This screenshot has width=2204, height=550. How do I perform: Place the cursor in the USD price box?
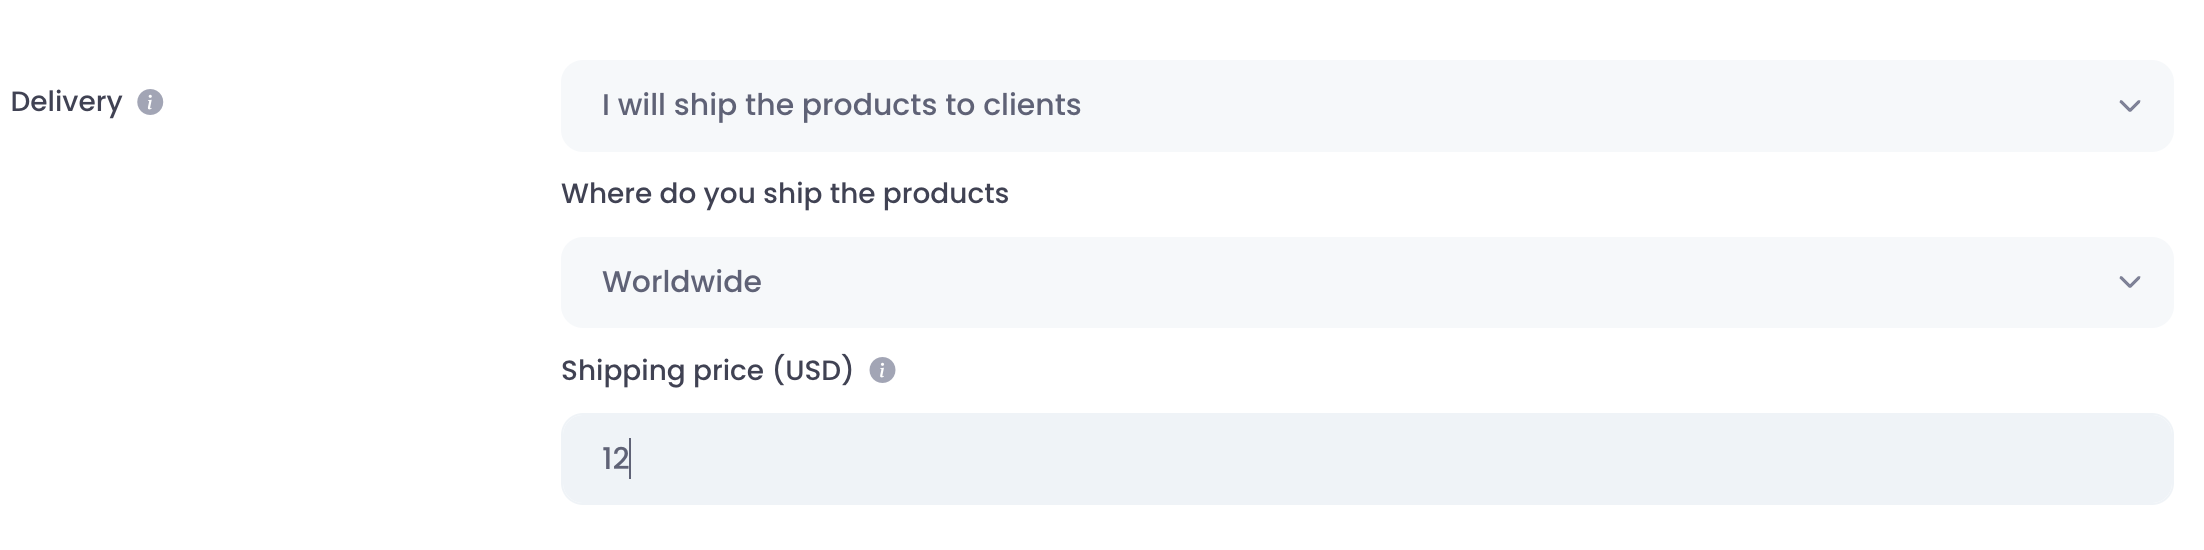[1366, 459]
